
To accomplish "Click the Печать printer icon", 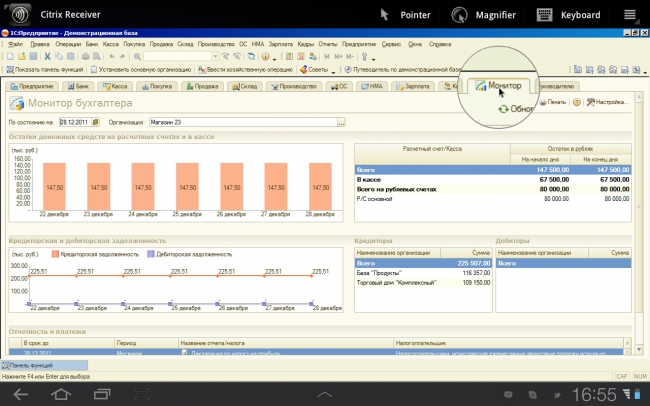I will coord(543,102).
